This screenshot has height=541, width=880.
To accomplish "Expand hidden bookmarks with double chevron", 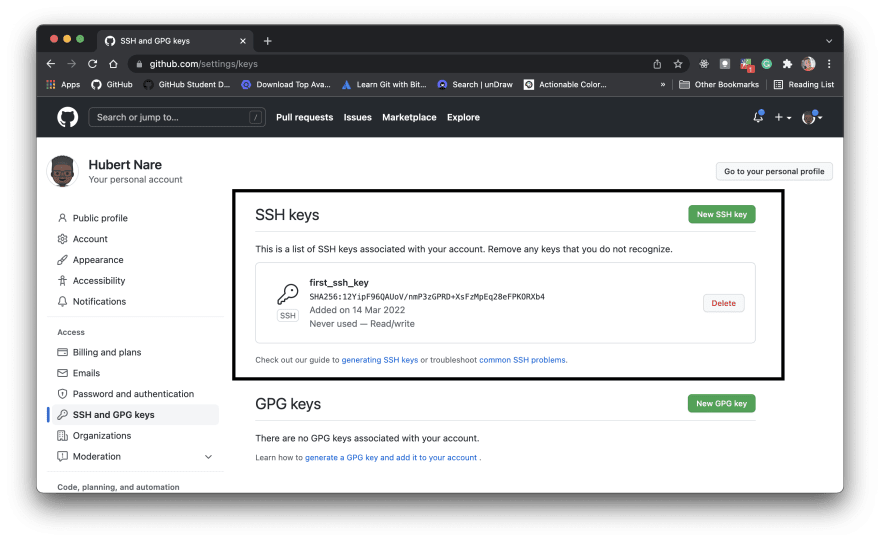I will [x=663, y=85].
